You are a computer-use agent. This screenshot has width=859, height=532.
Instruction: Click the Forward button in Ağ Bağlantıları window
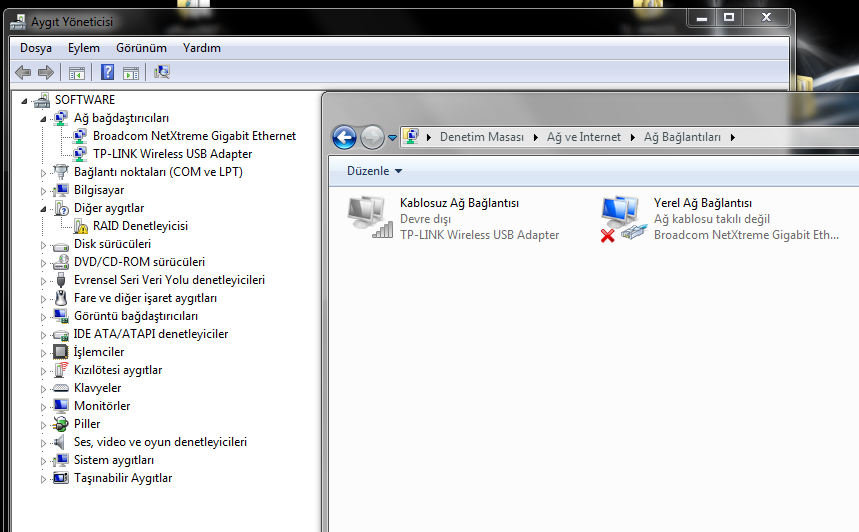point(373,137)
